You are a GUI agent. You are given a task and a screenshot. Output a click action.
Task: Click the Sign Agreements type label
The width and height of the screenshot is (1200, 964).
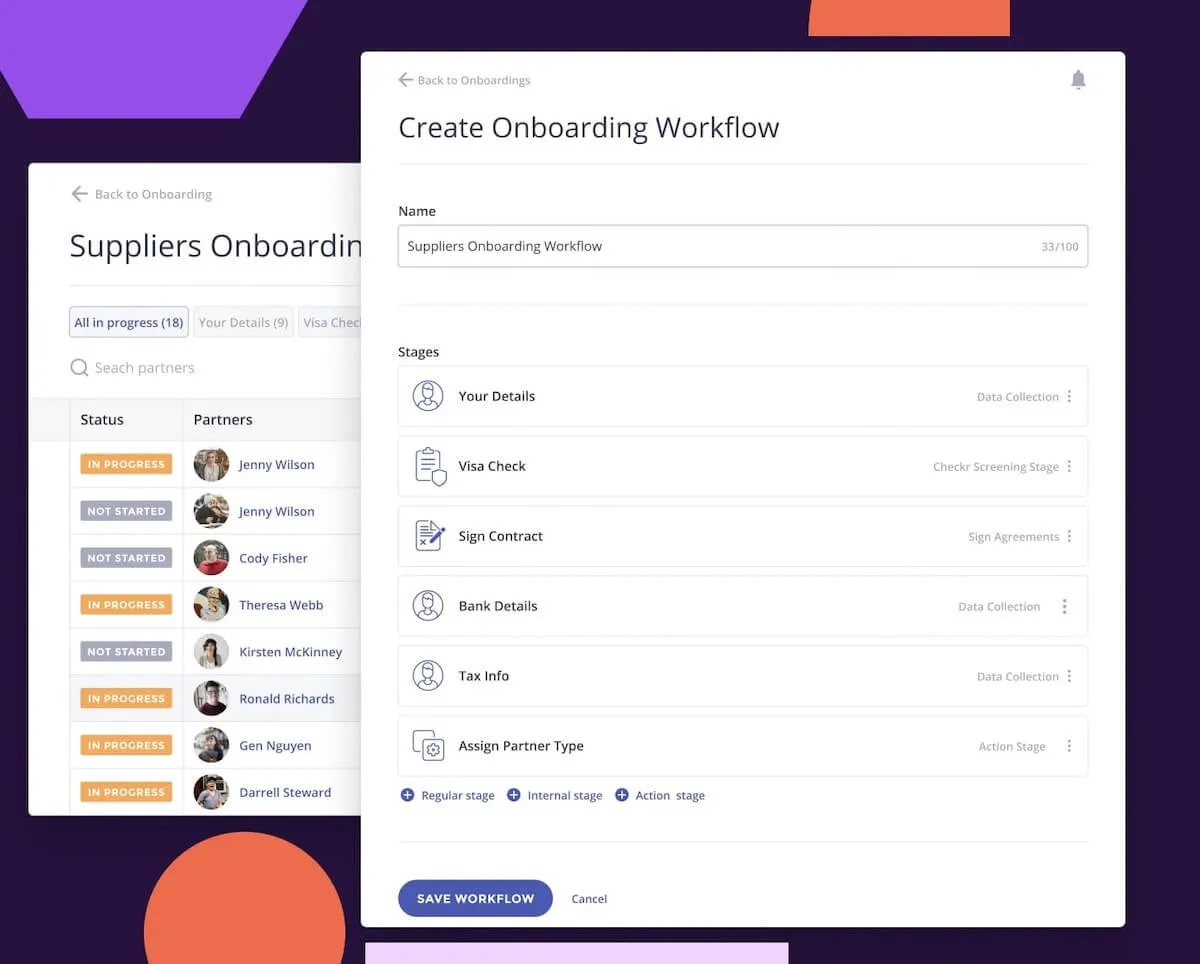(1014, 537)
